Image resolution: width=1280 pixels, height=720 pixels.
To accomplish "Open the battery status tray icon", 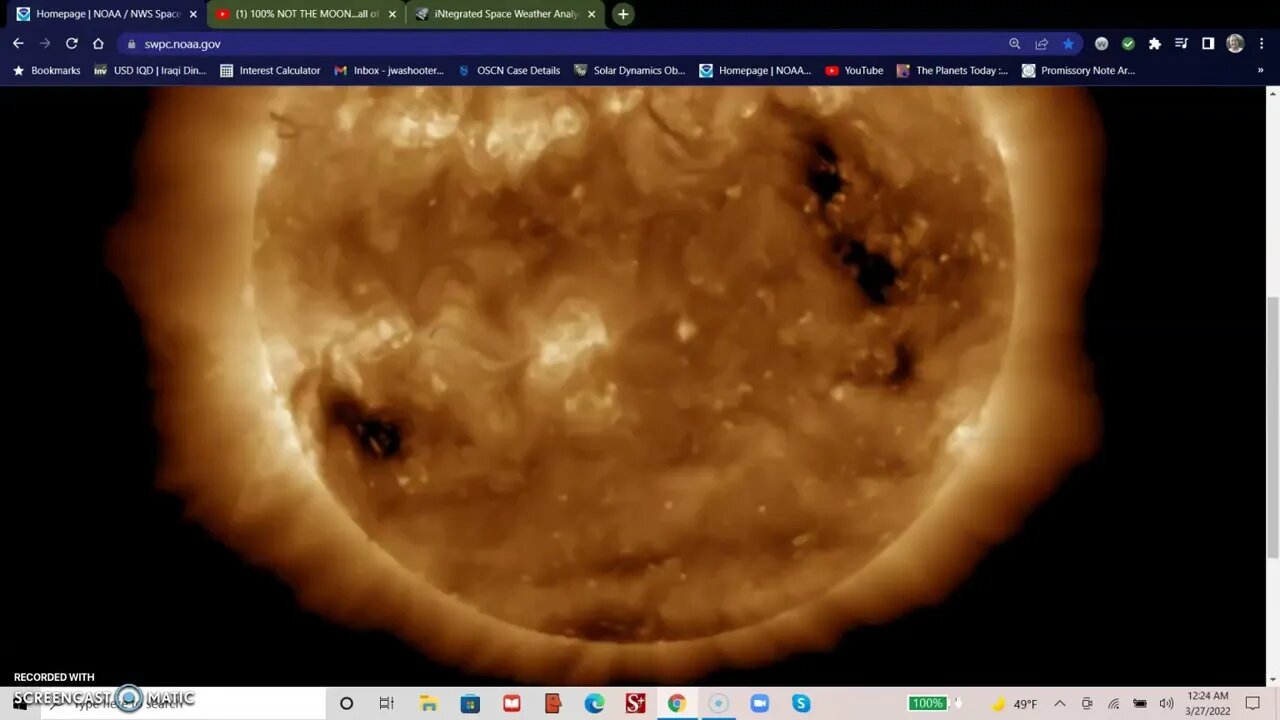I will point(1140,704).
